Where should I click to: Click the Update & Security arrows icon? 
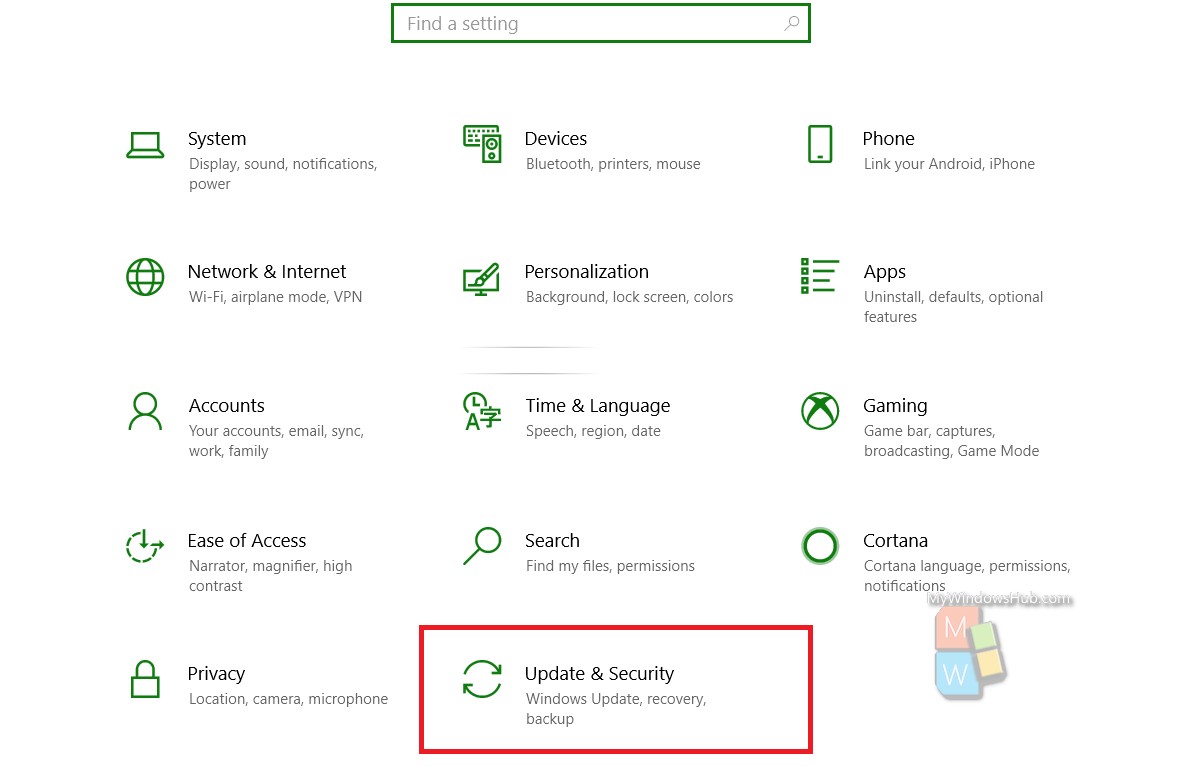coord(482,679)
